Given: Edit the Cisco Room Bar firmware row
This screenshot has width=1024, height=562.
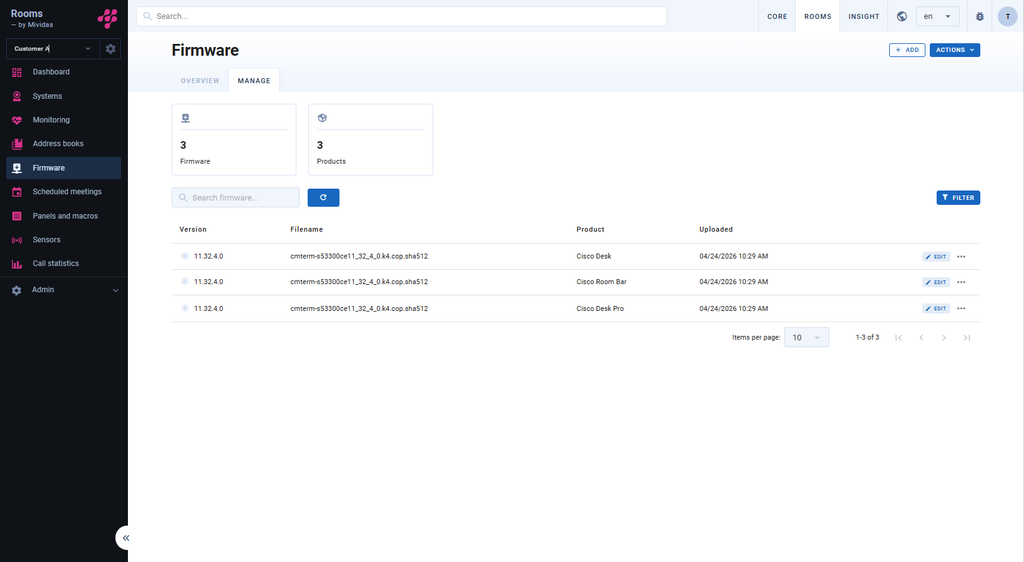Looking at the screenshot, I should click(x=936, y=282).
